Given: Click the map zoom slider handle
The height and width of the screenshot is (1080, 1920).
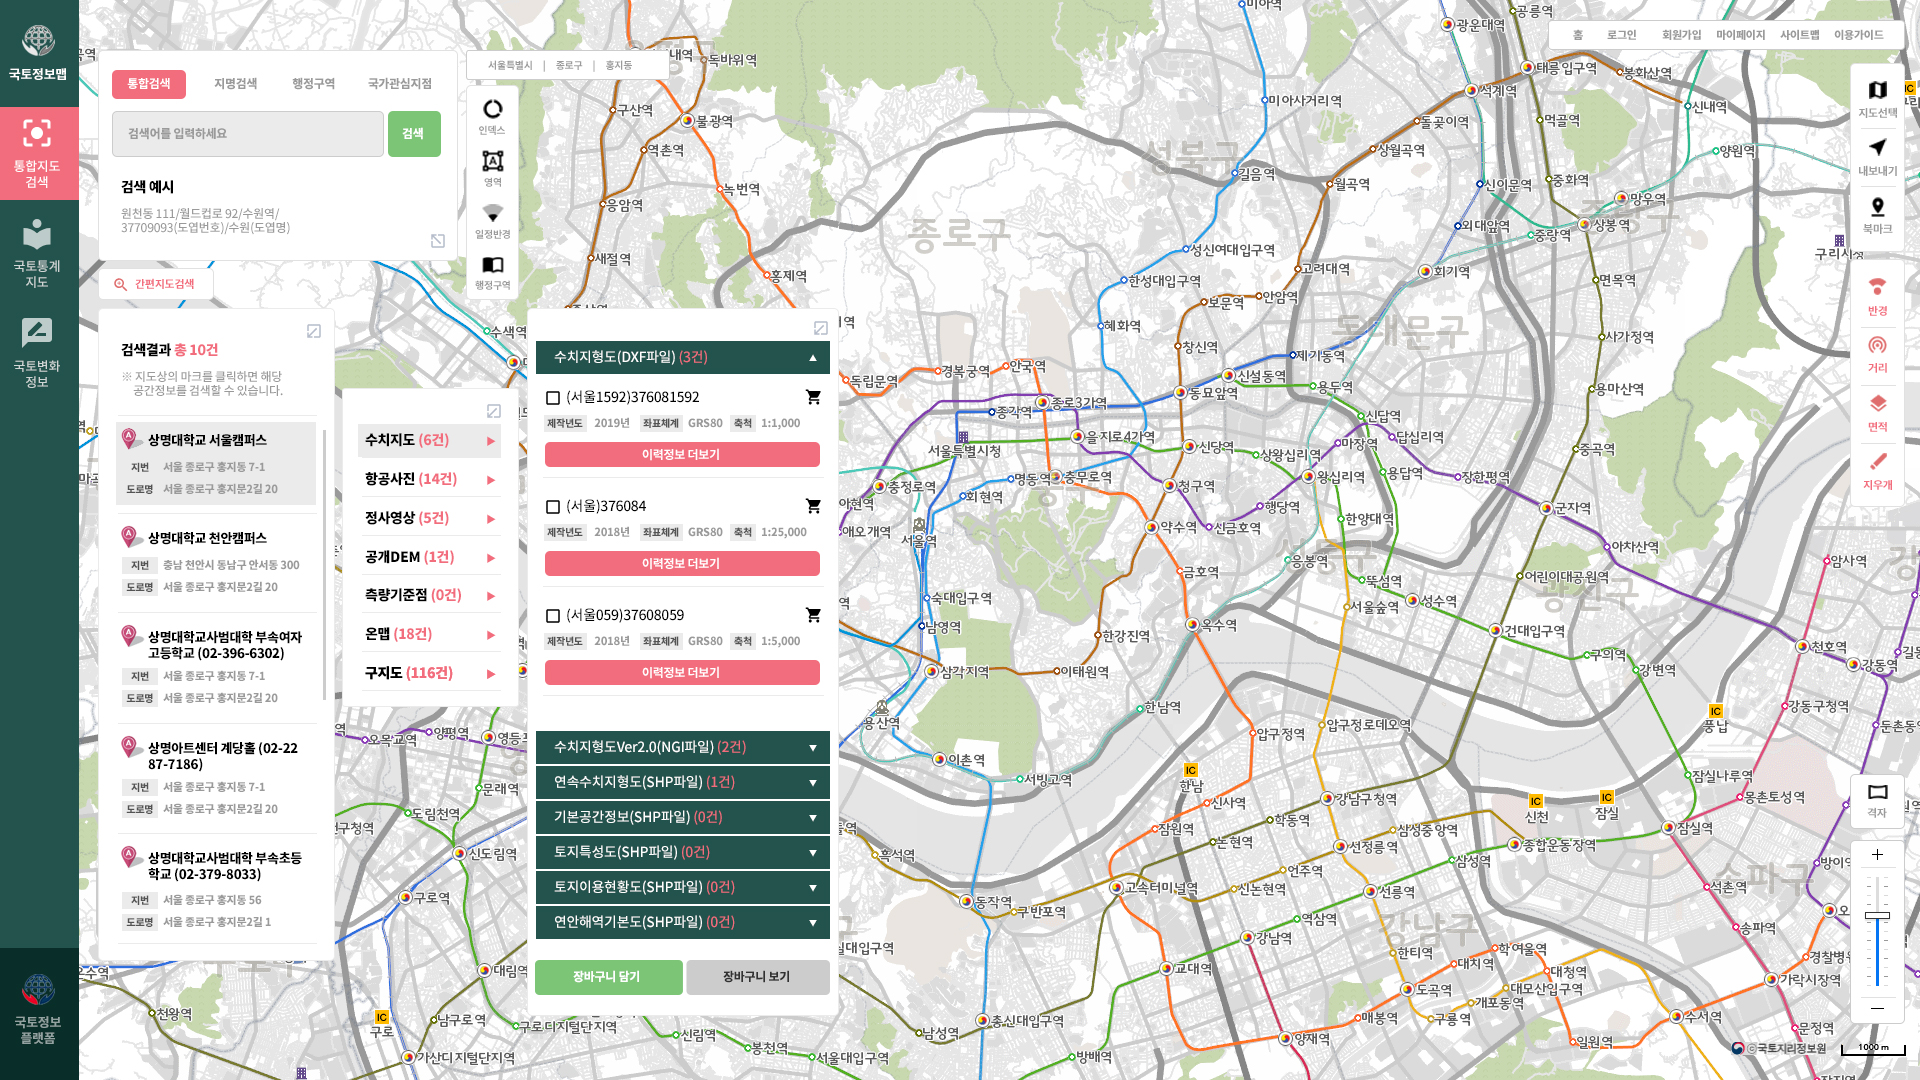Looking at the screenshot, I should (1877, 915).
